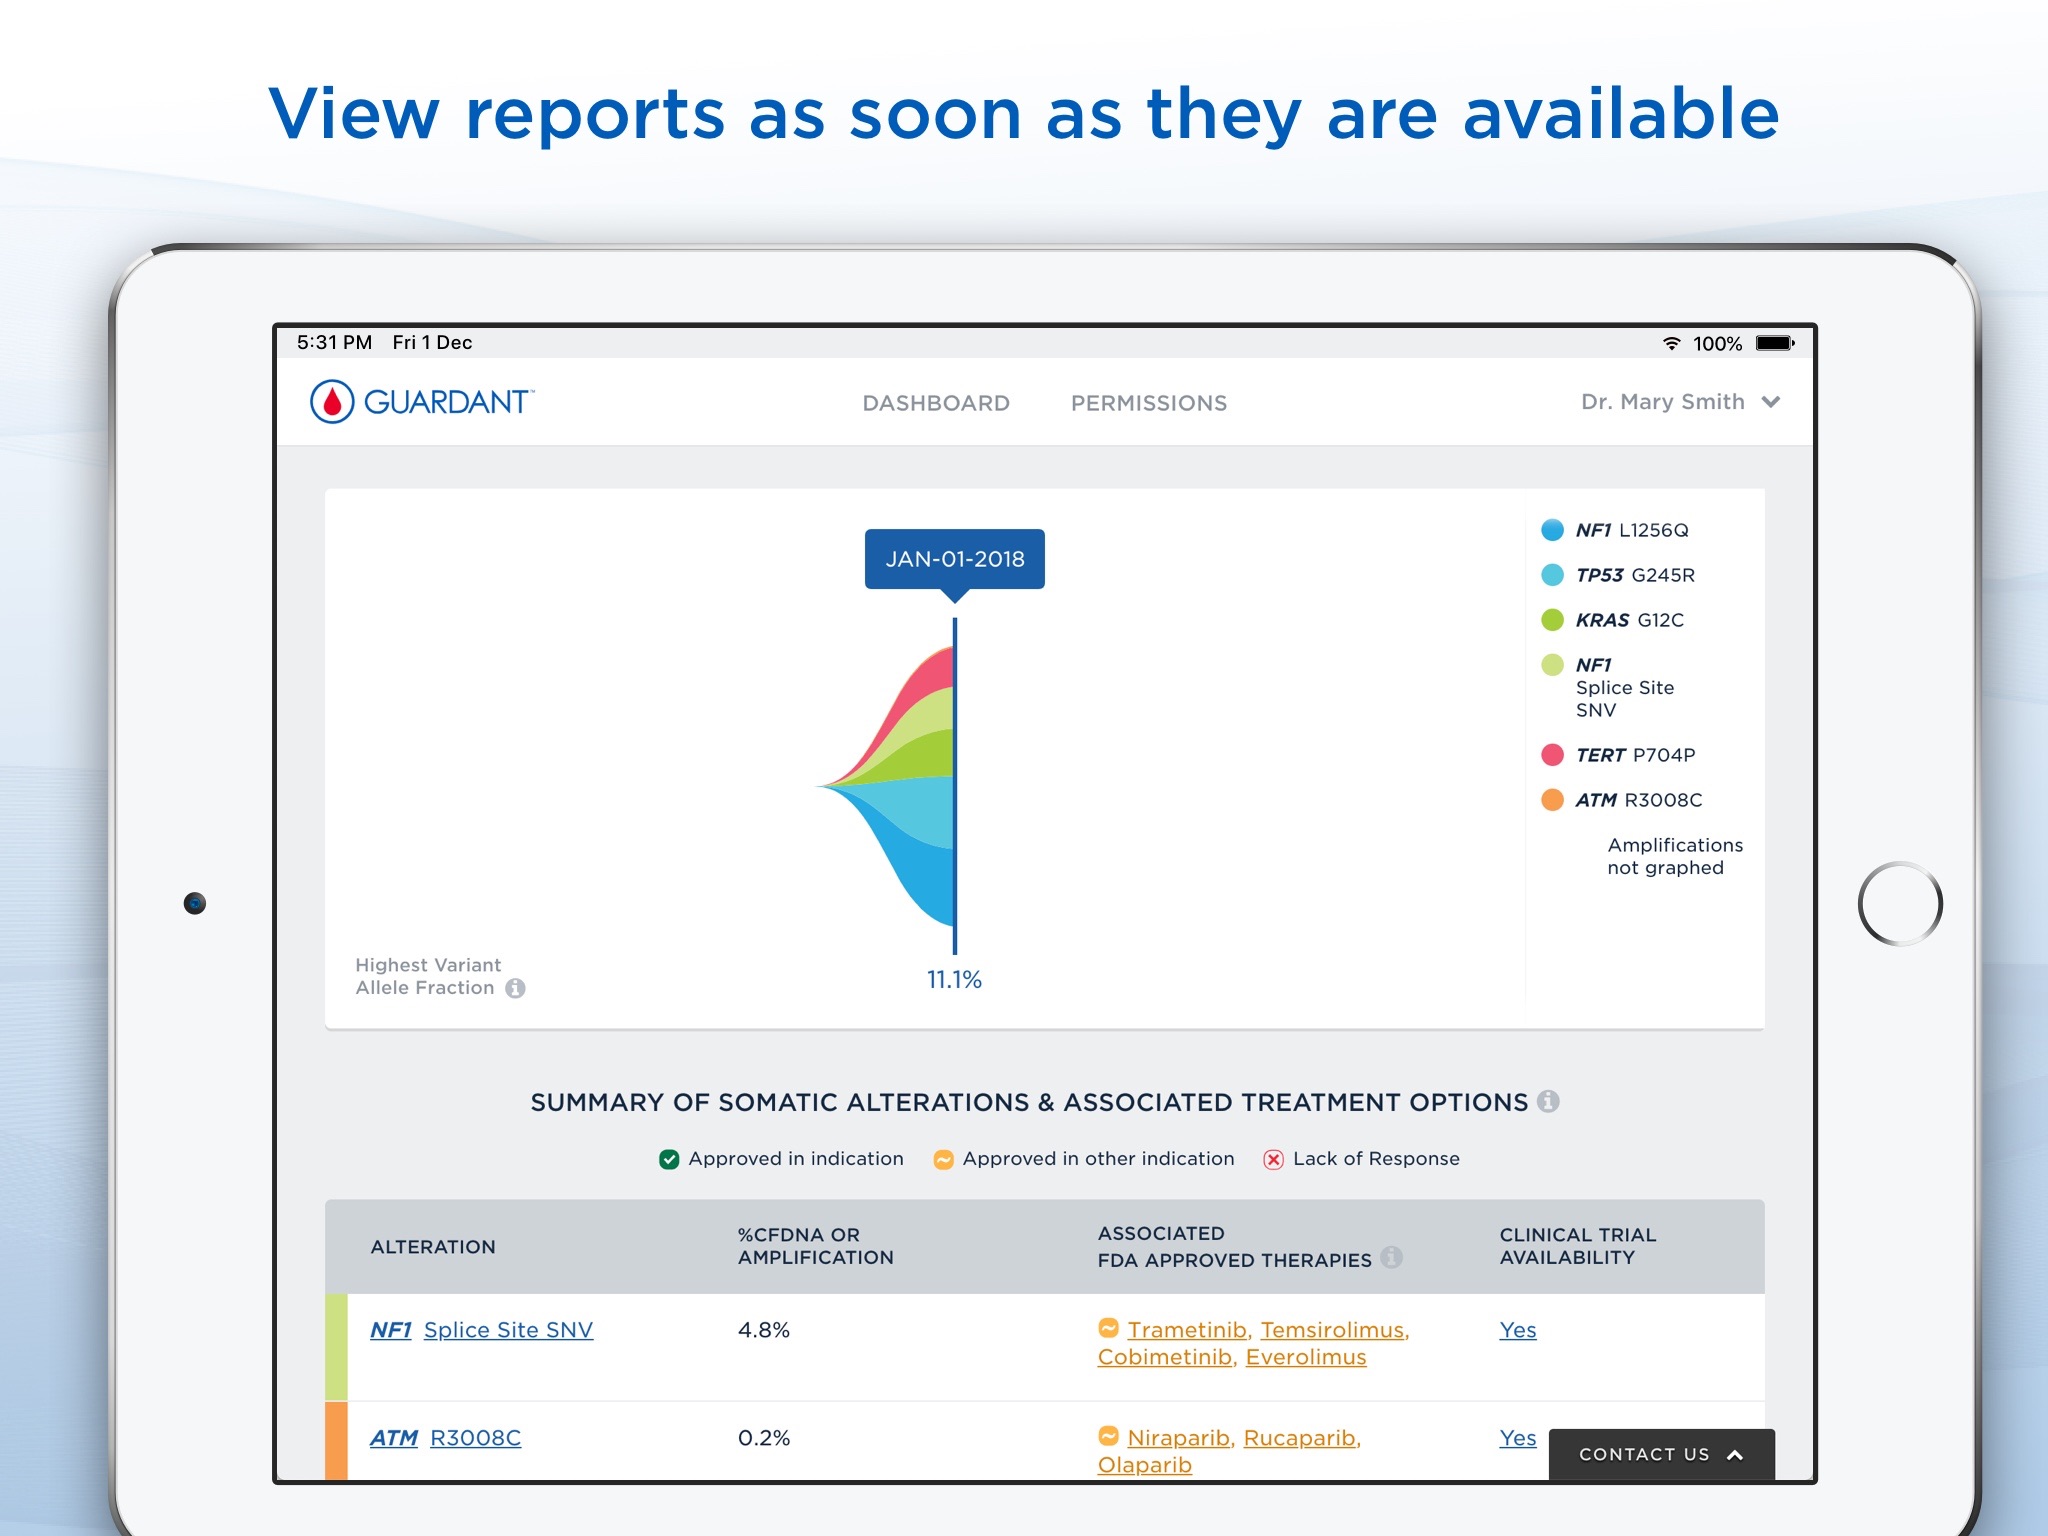2048x1536 pixels.
Task: Open the Permissions tab
Action: pos(1149,403)
